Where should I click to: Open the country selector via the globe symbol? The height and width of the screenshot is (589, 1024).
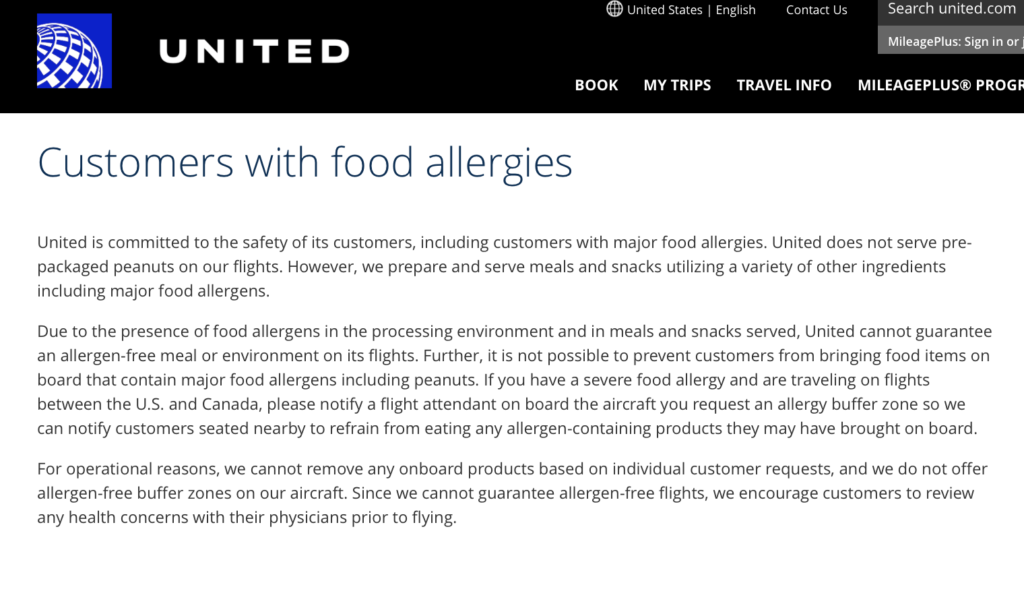(613, 9)
